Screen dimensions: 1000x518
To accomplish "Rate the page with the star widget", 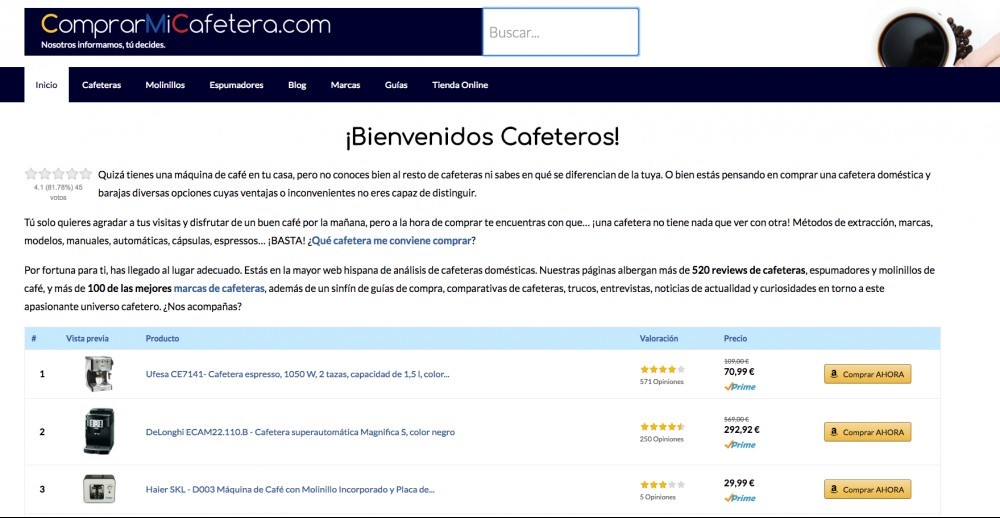I will point(58,174).
